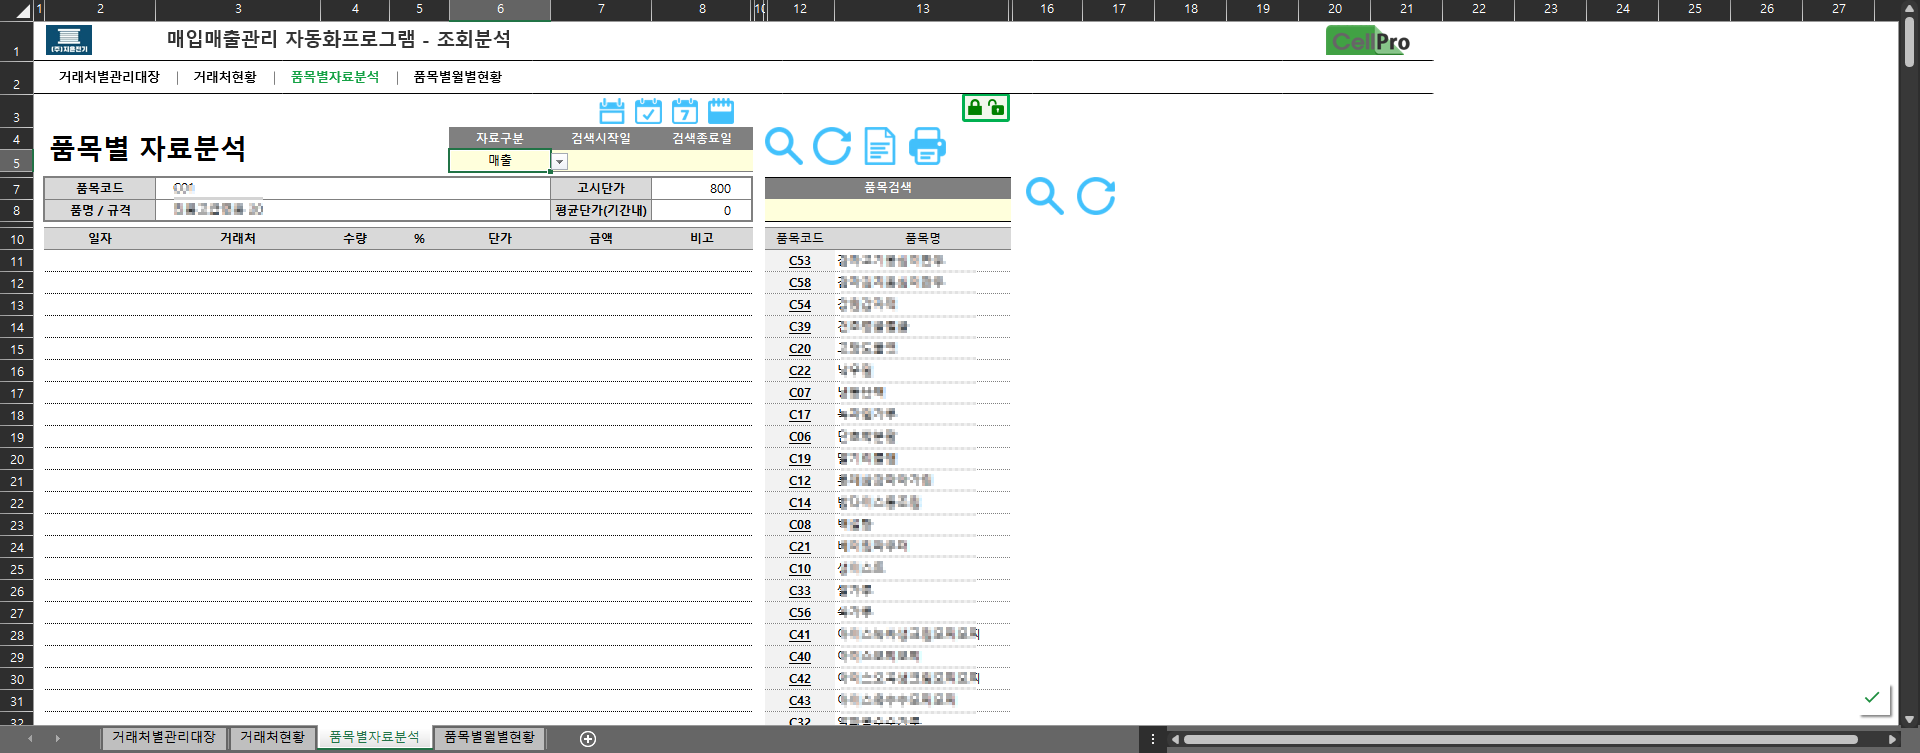Click the 거래처별관리대장 navigation link at top
The image size is (1920, 753).
pyautogui.click(x=109, y=77)
